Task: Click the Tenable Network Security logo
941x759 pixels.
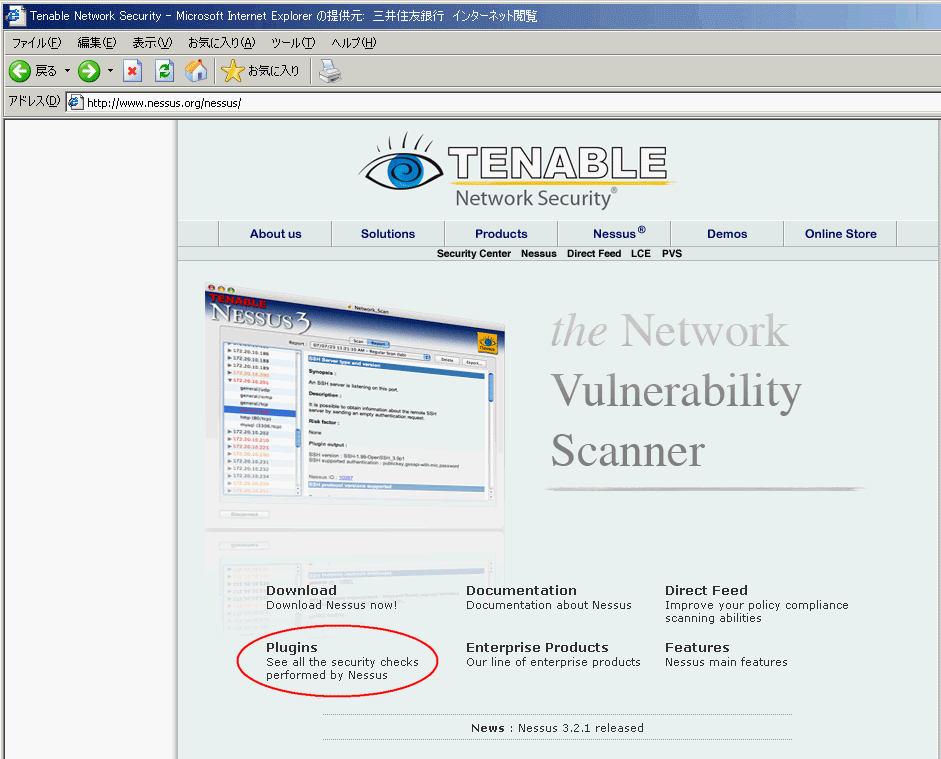Action: click(x=517, y=170)
